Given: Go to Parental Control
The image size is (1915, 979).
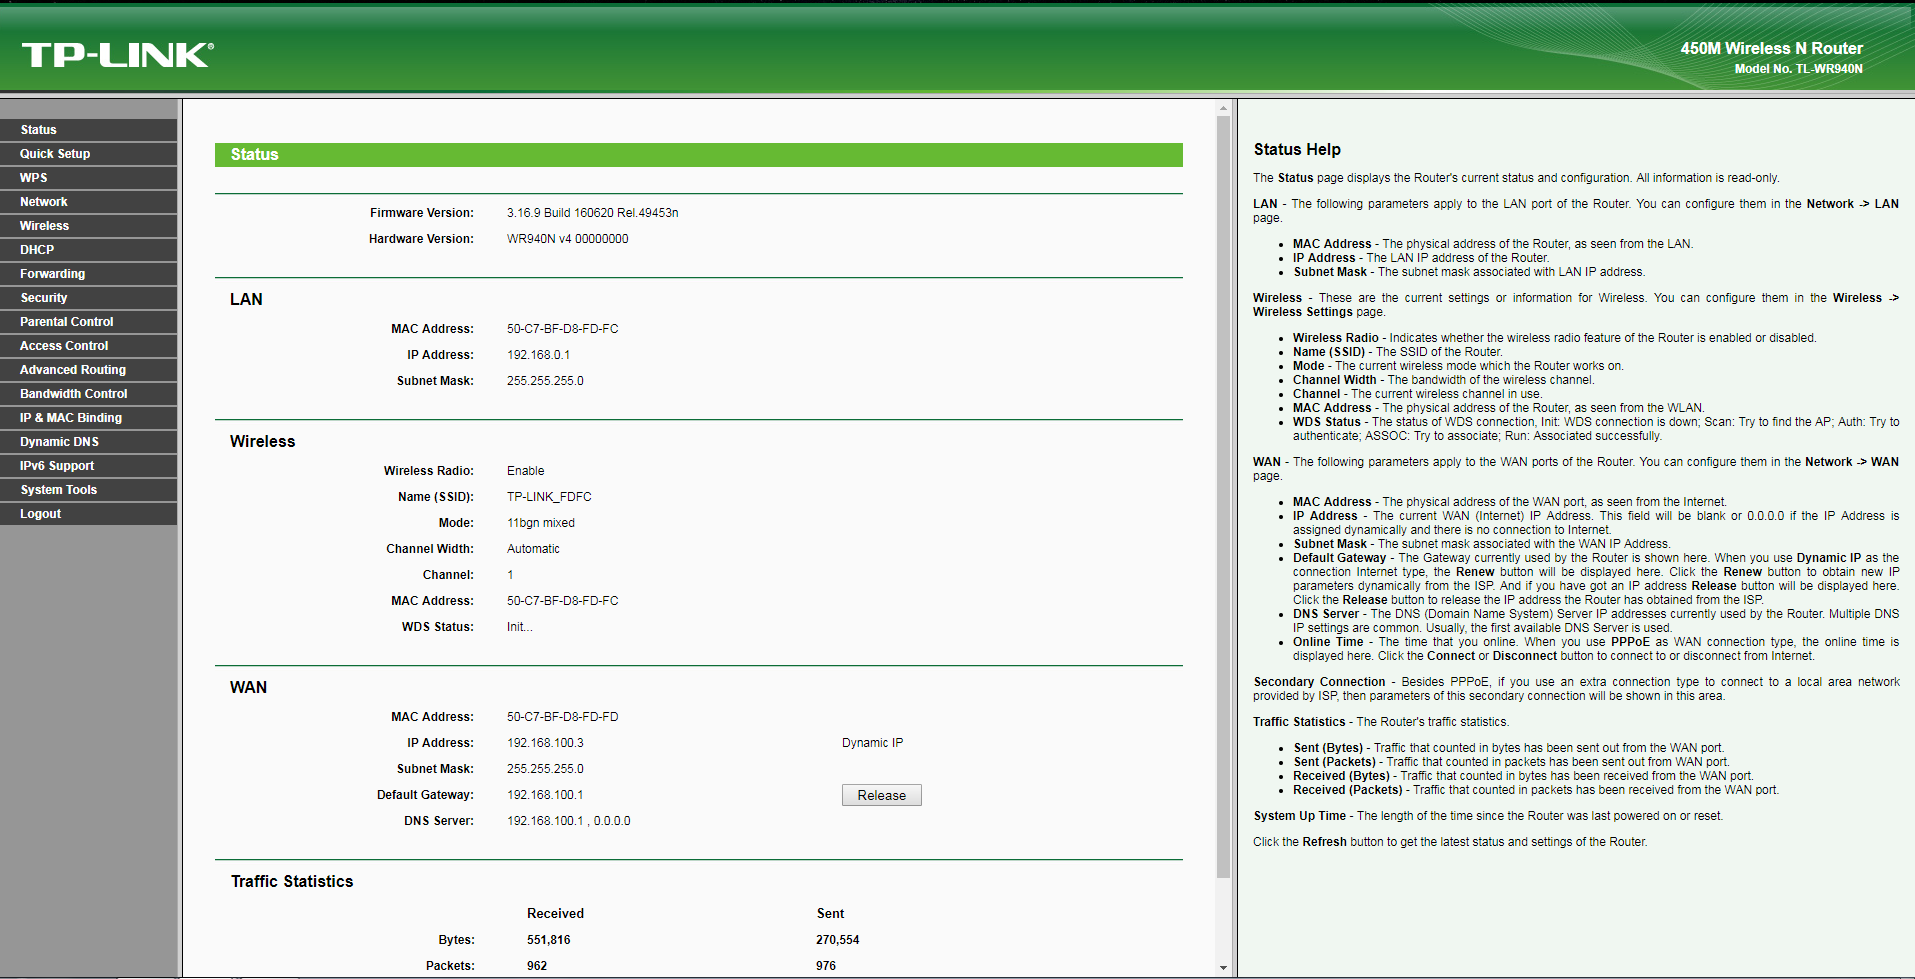Looking at the screenshot, I should (x=88, y=322).
